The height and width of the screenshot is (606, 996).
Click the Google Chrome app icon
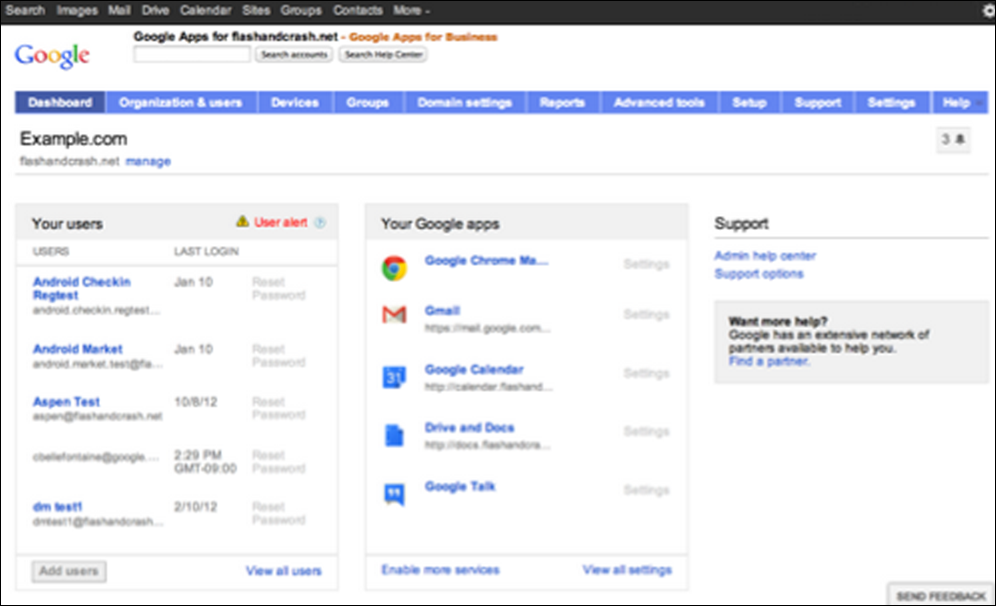point(394,268)
